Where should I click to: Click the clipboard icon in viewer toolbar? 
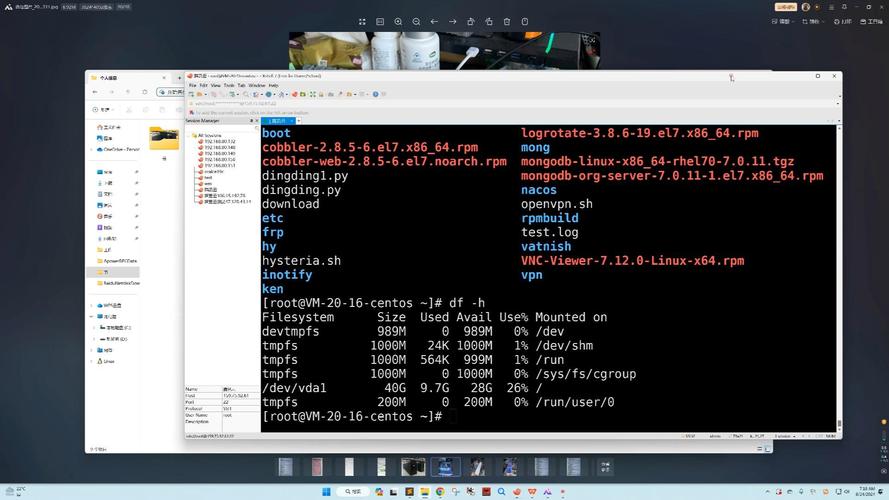[525, 22]
